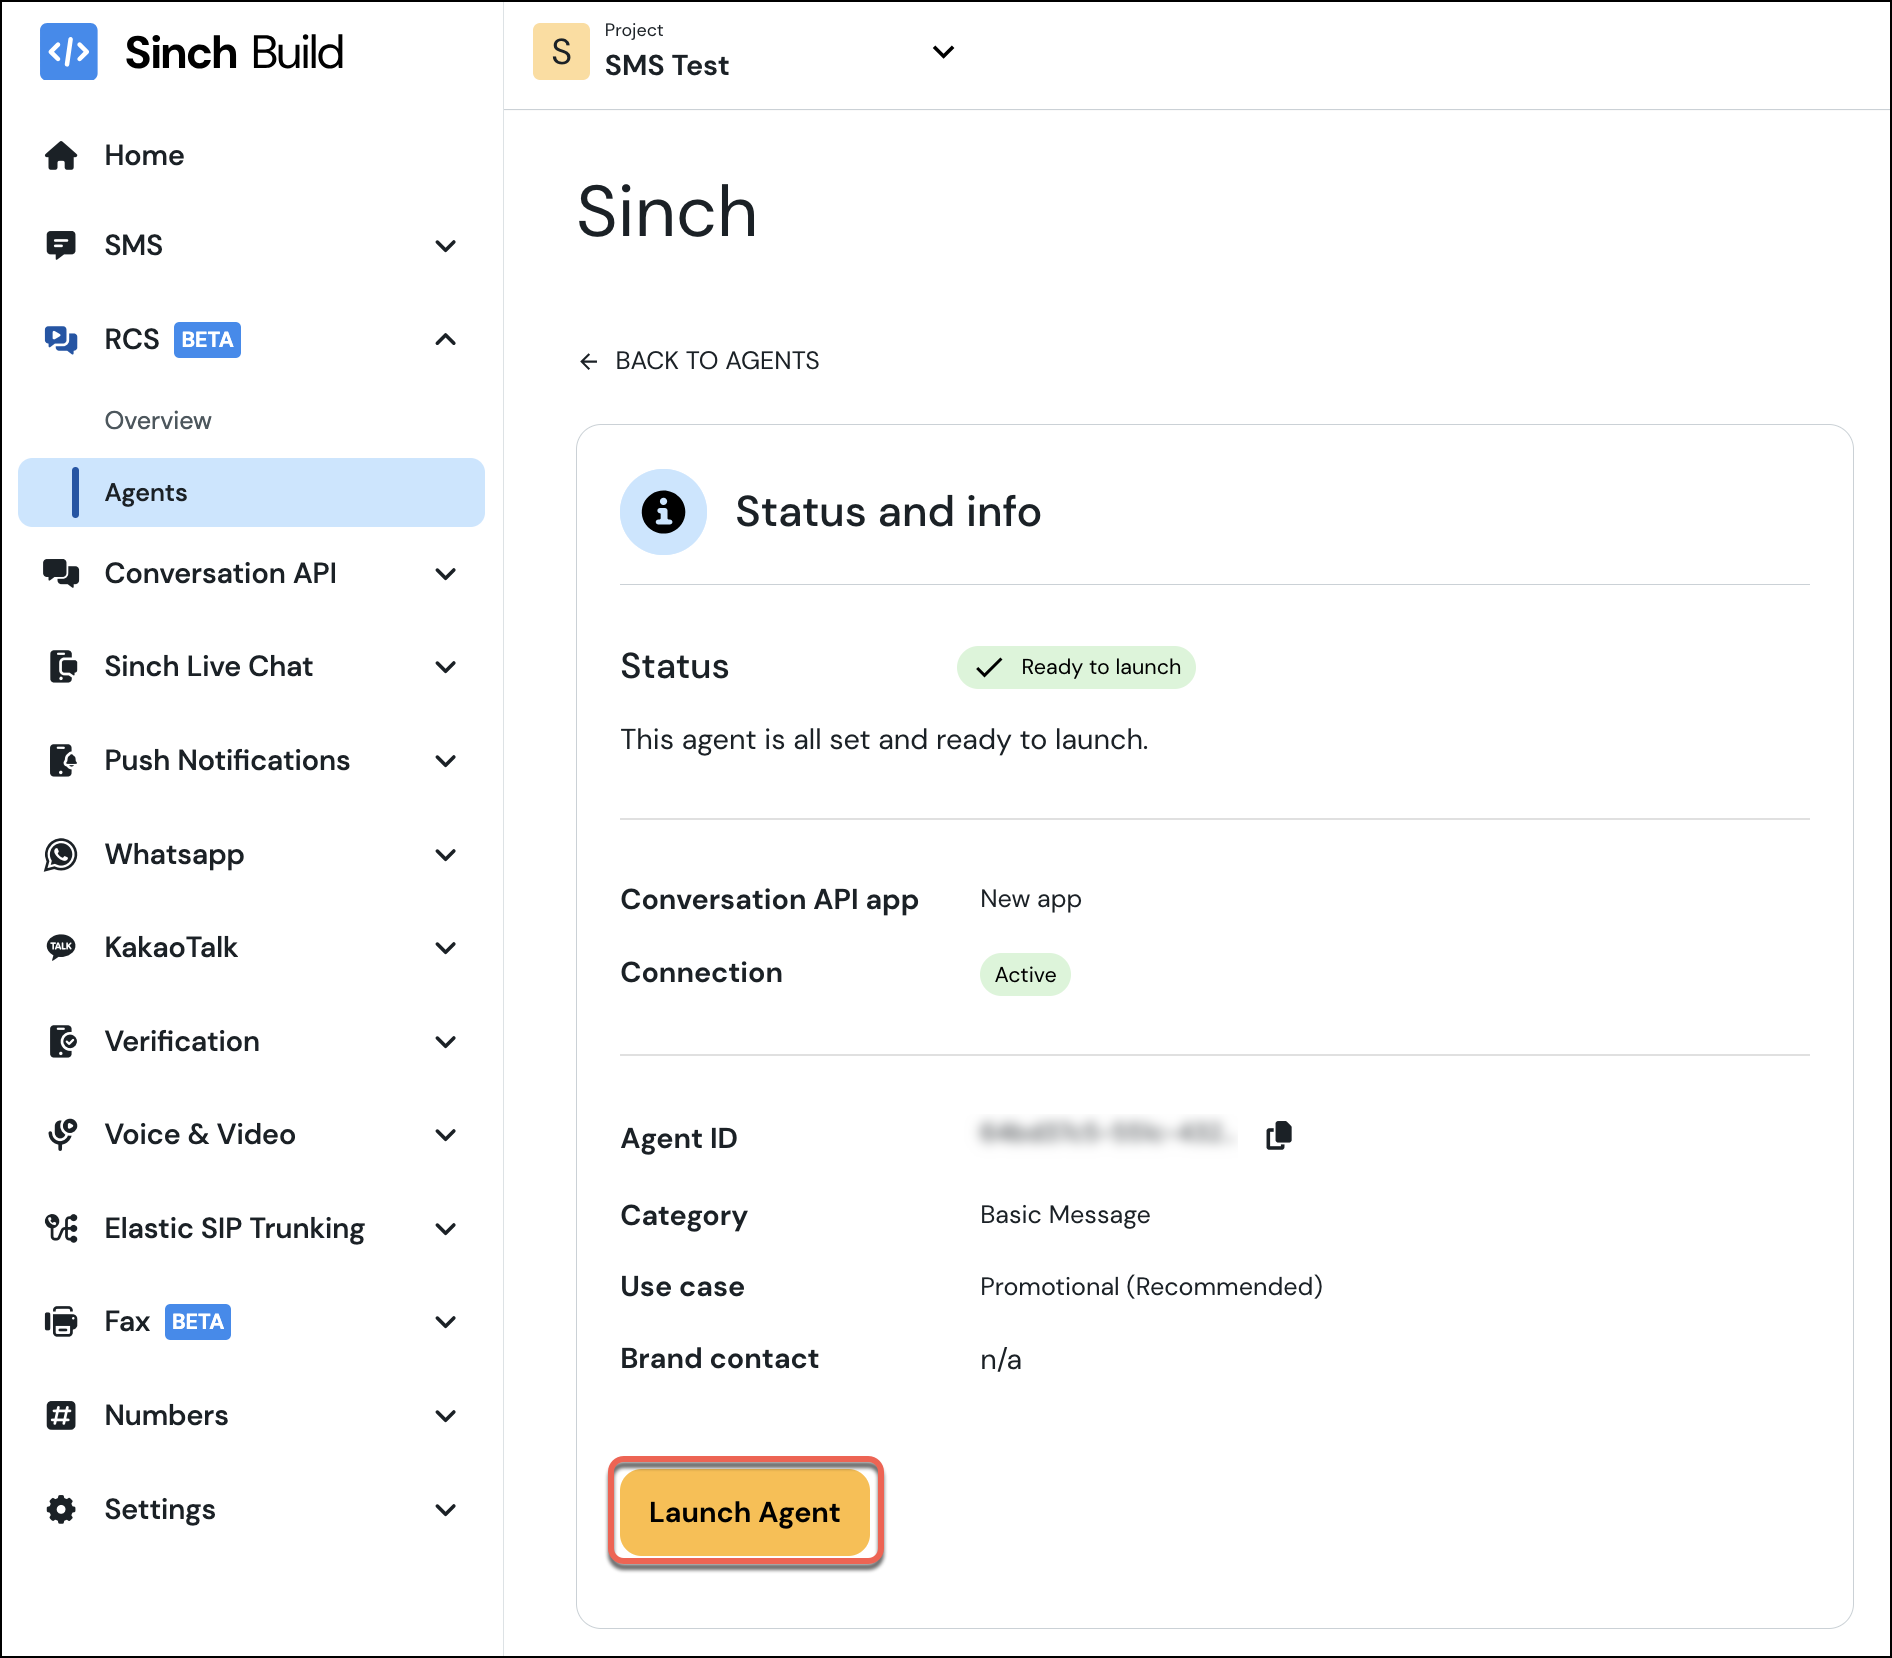Open the SMS Test project dropdown
This screenshot has height=1658, width=1892.
tap(943, 52)
